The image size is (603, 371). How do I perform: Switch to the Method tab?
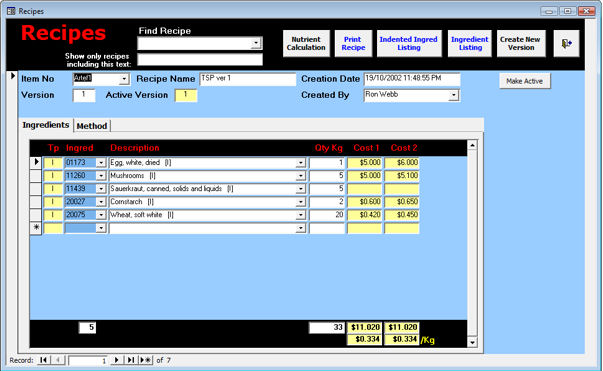tap(92, 126)
